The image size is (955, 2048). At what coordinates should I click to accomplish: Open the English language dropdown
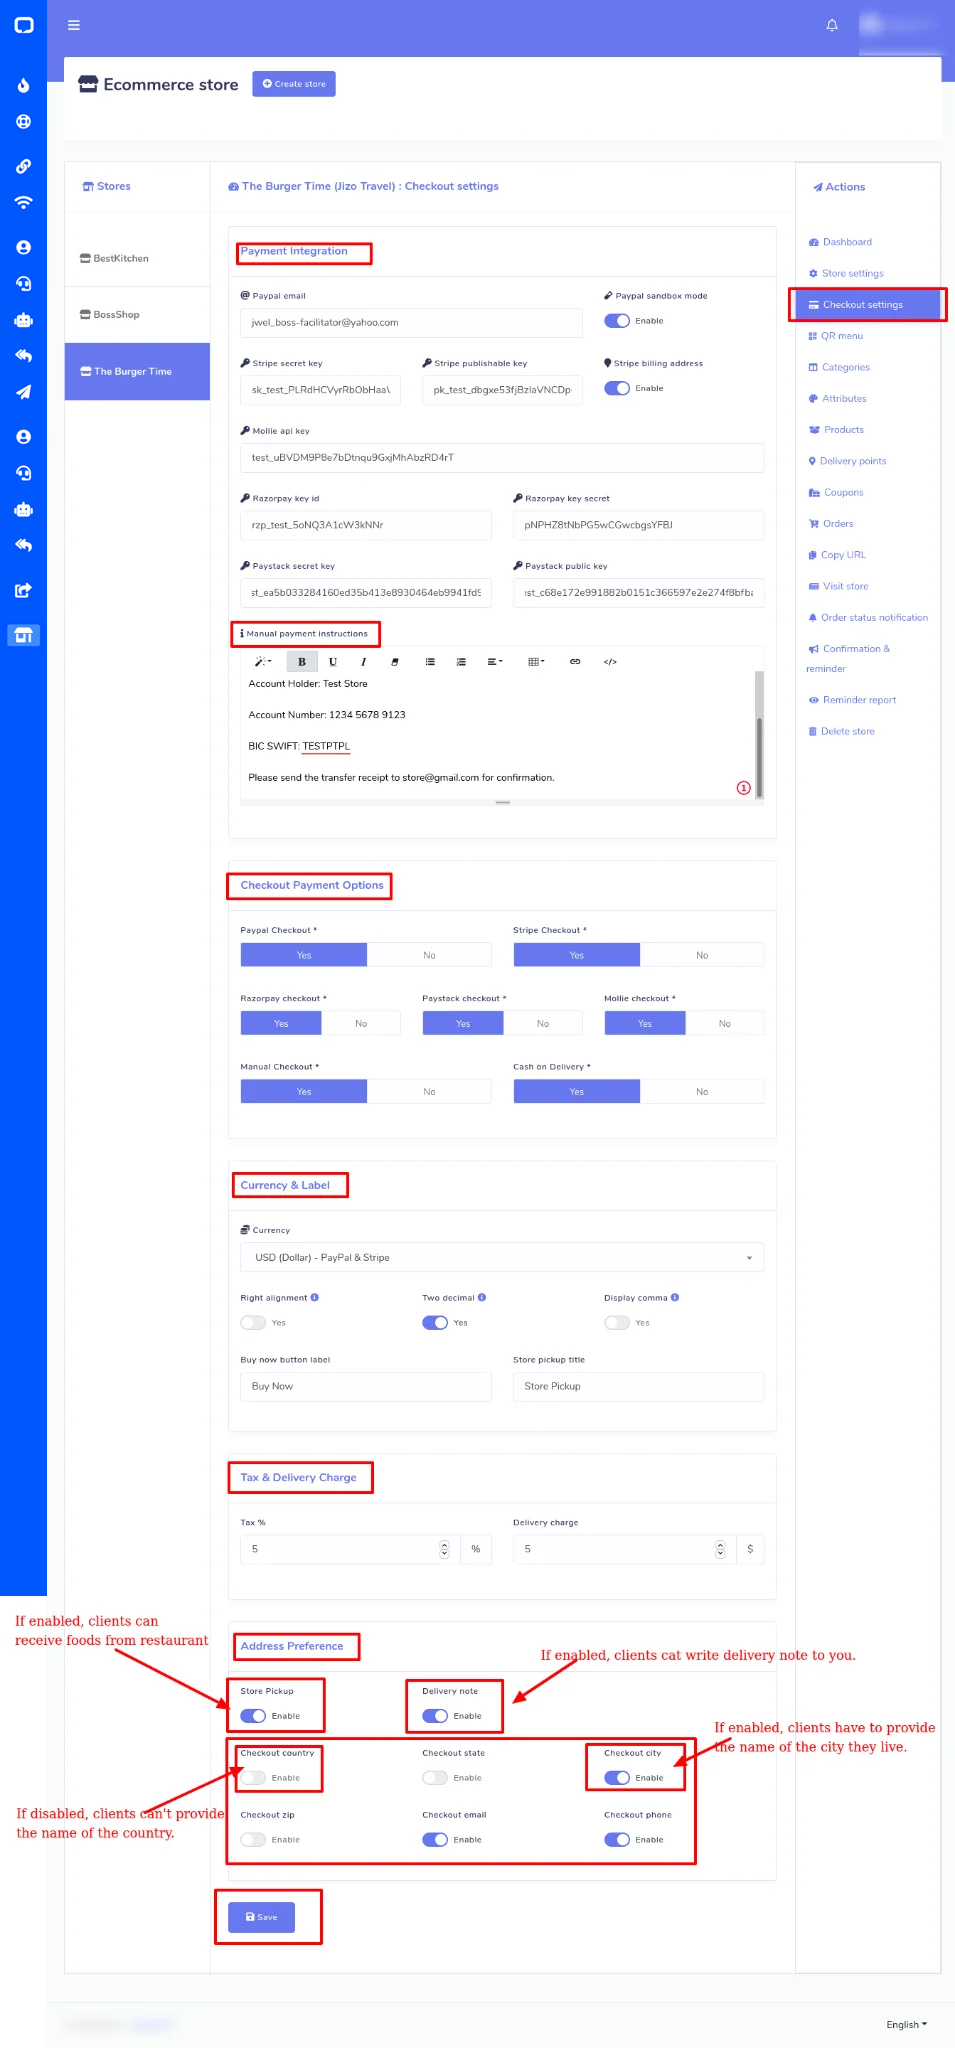coord(906,2024)
